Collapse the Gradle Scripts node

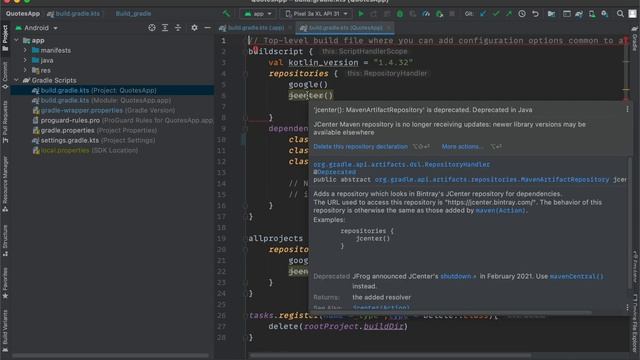17,80
